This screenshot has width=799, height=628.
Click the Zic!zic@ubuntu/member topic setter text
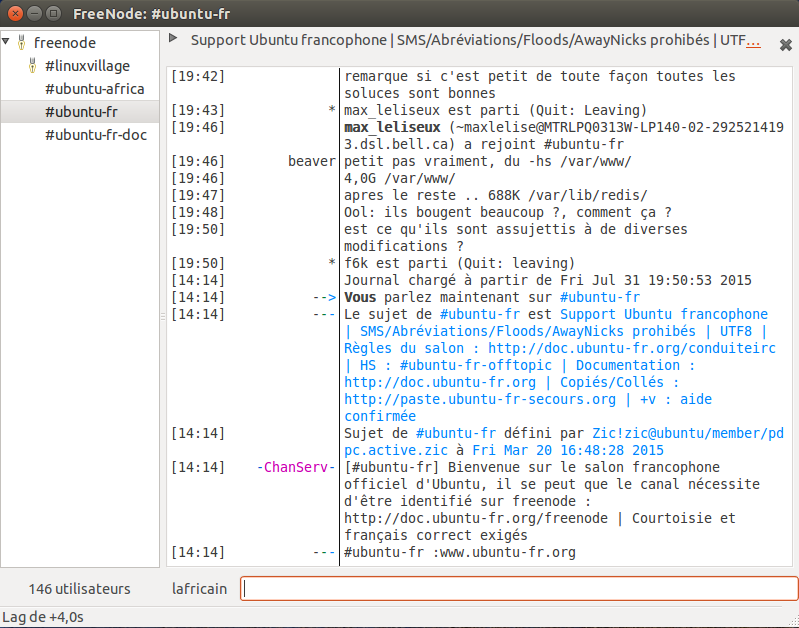[688, 433]
